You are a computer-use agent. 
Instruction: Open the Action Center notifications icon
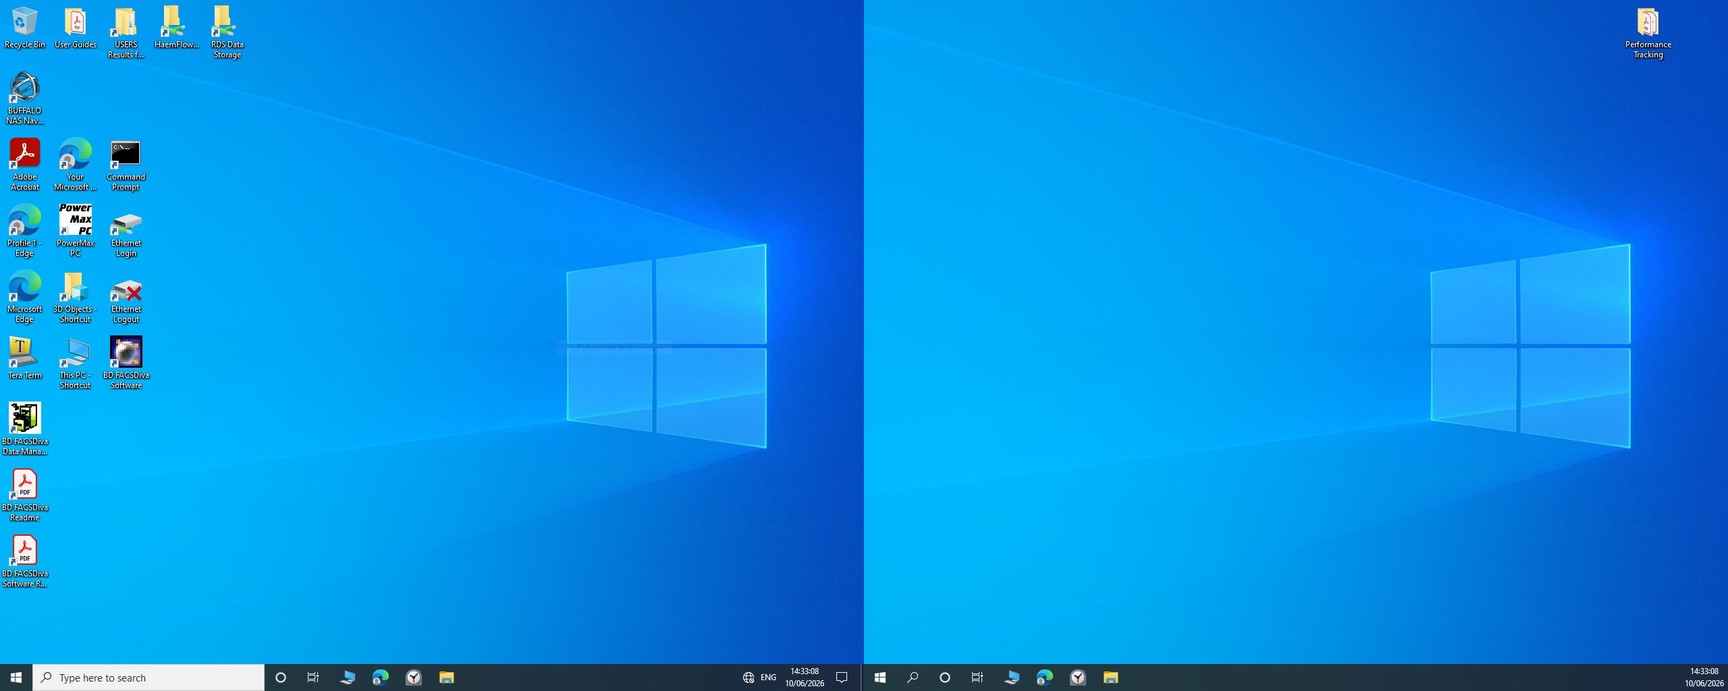pos(842,677)
